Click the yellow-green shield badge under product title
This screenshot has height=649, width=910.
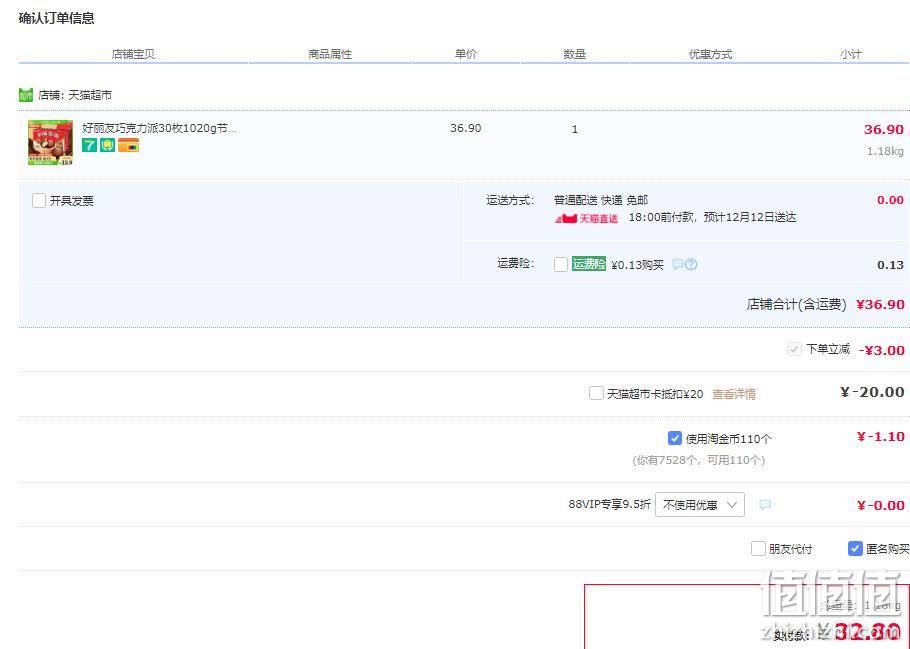(x=107, y=145)
